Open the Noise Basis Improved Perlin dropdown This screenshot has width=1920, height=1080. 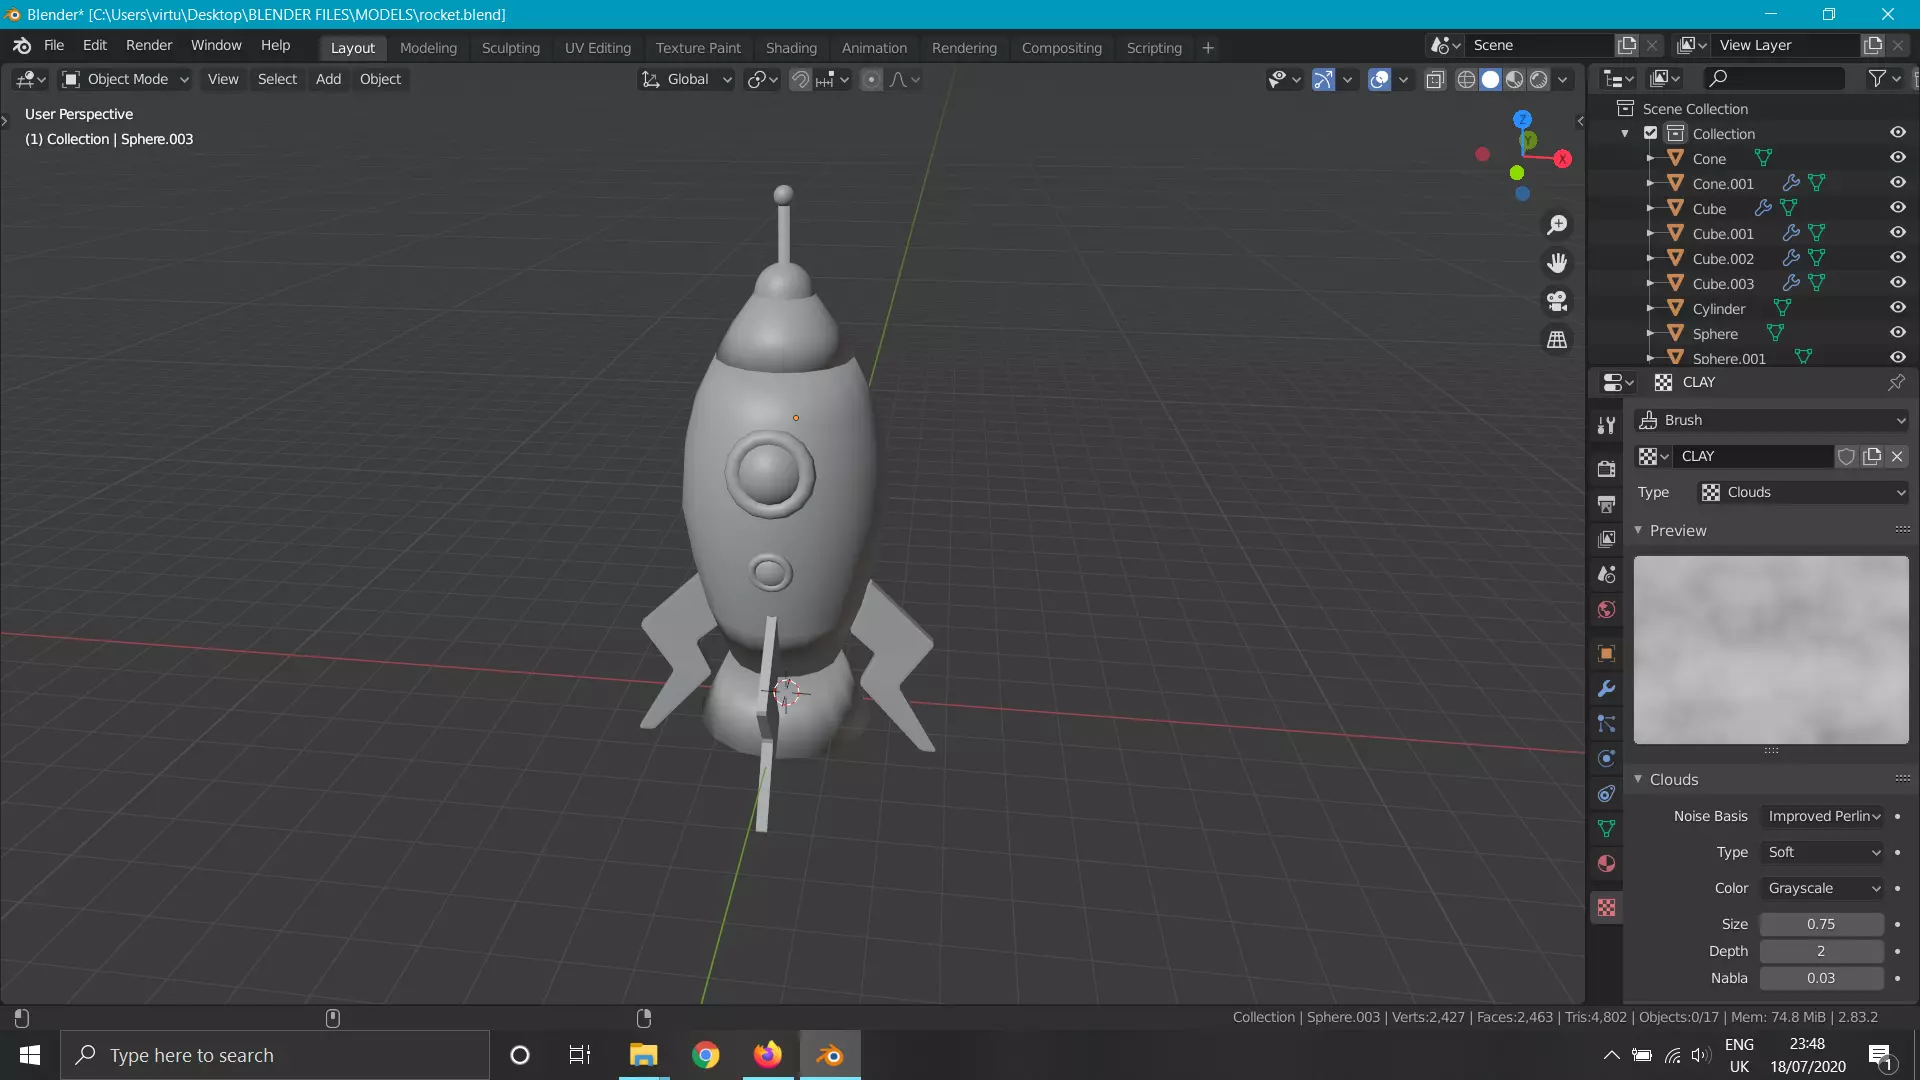click(1823, 816)
